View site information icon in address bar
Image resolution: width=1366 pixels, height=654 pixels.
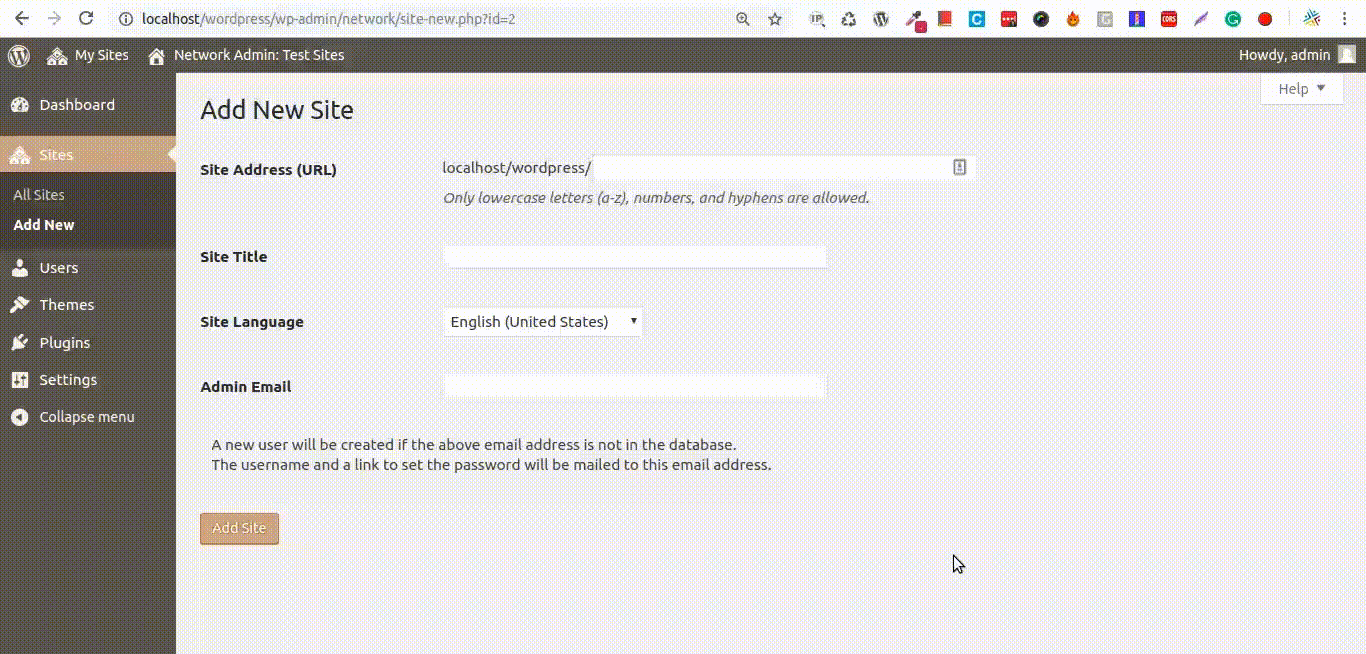[x=125, y=19]
